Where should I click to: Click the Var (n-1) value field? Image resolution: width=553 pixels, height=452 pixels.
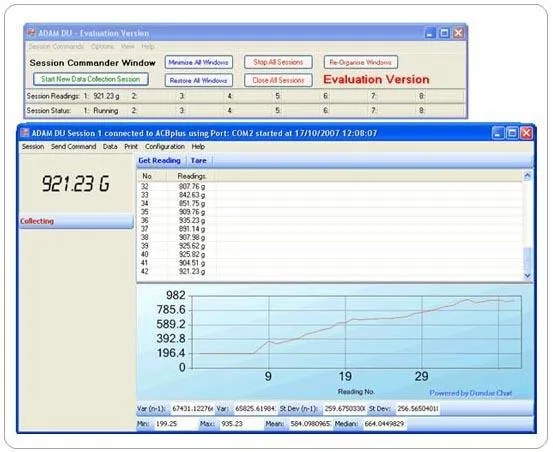pos(192,409)
